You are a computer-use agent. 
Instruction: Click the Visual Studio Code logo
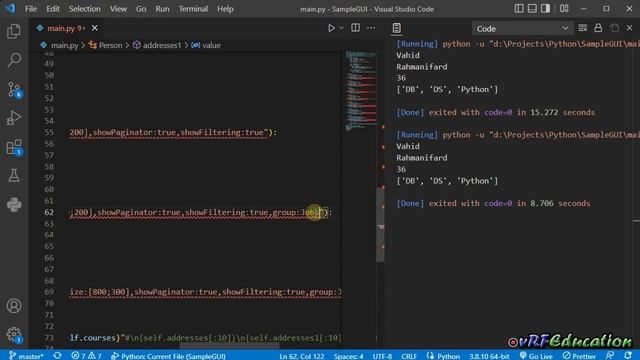(x=10, y=8)
